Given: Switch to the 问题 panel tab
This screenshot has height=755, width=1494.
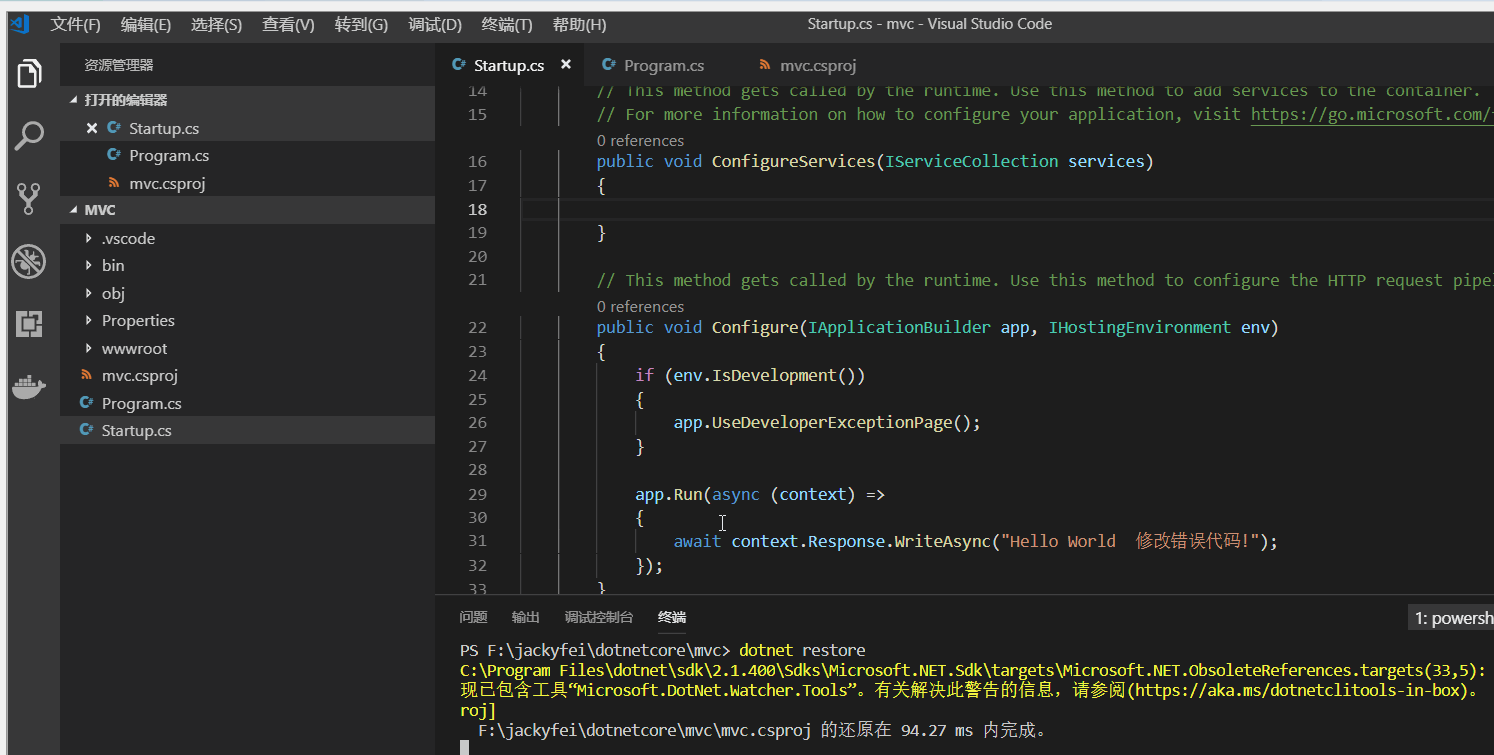Looking at the screenshot, I should (x=473, y=618).
